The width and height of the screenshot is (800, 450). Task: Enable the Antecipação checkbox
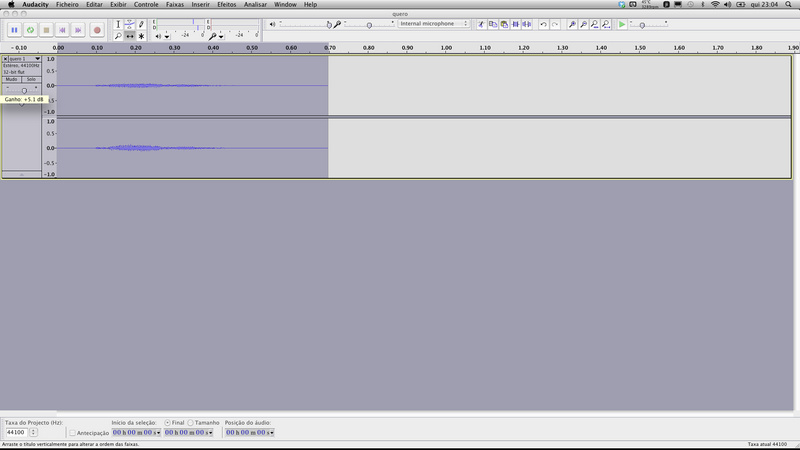(72, 432)
